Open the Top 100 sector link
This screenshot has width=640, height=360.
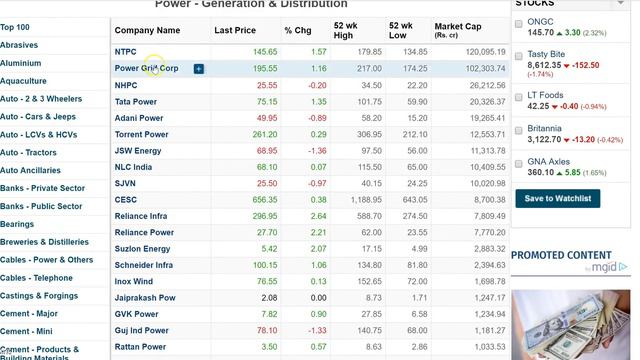click(x=15, y=27)
